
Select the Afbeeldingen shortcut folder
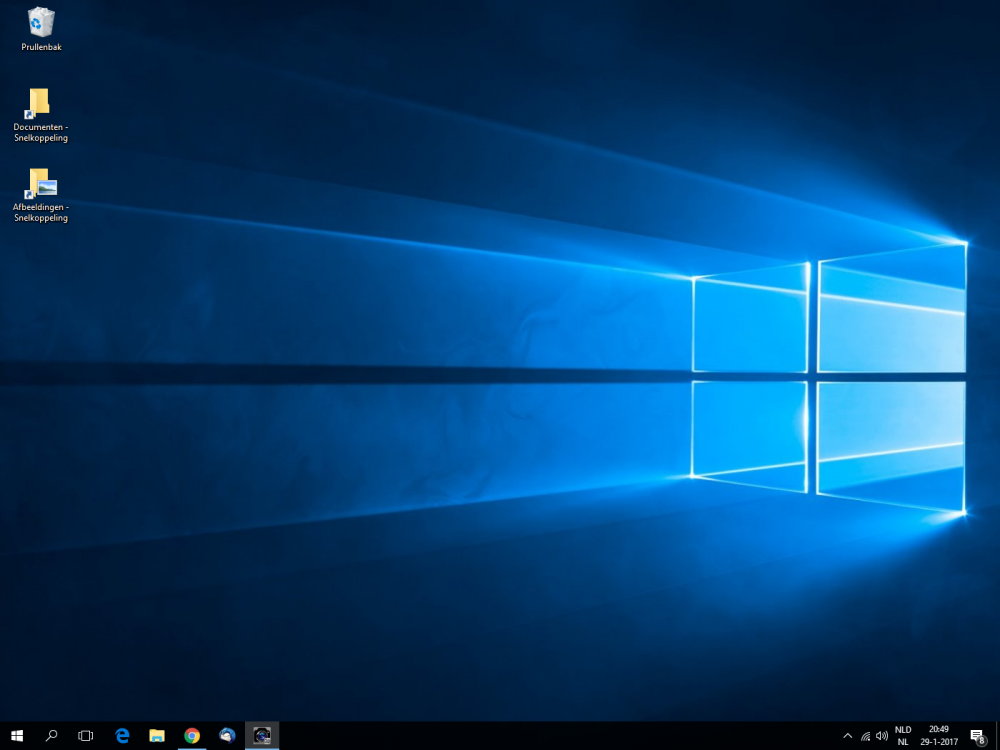point(41,184)
